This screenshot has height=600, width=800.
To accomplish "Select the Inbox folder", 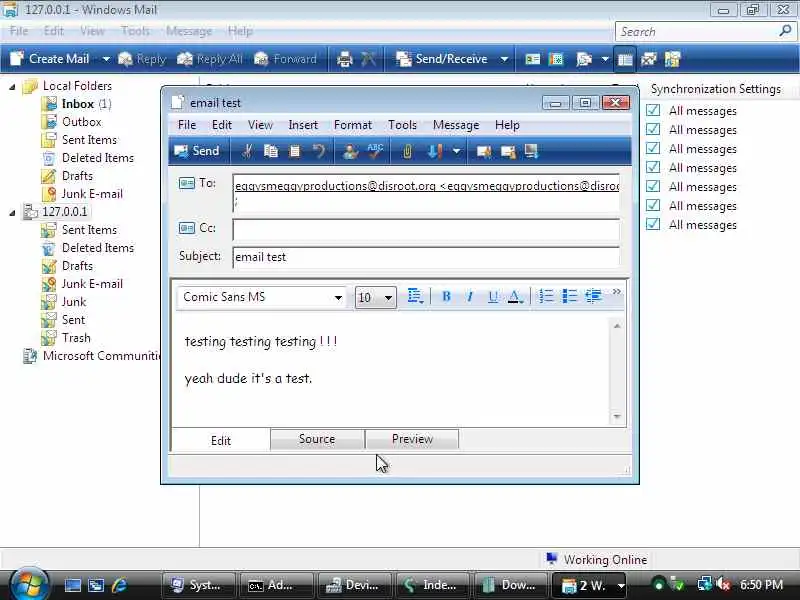I will click(x=77, y=104).
